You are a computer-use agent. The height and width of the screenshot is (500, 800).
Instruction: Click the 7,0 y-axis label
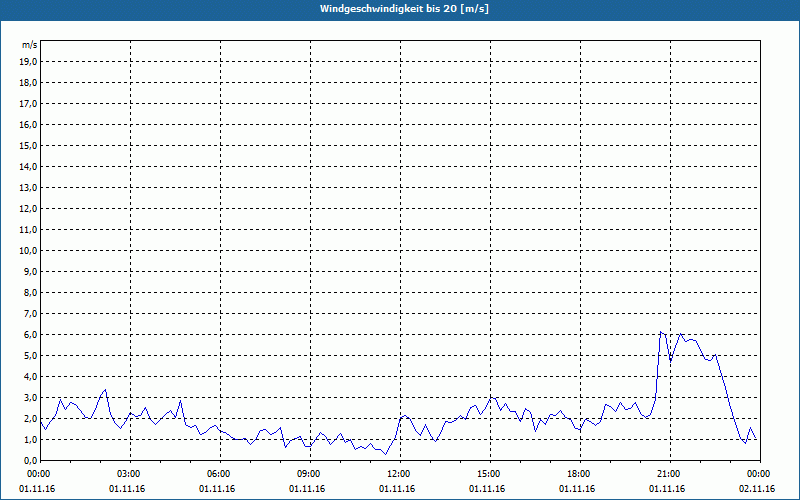[30, 313]
